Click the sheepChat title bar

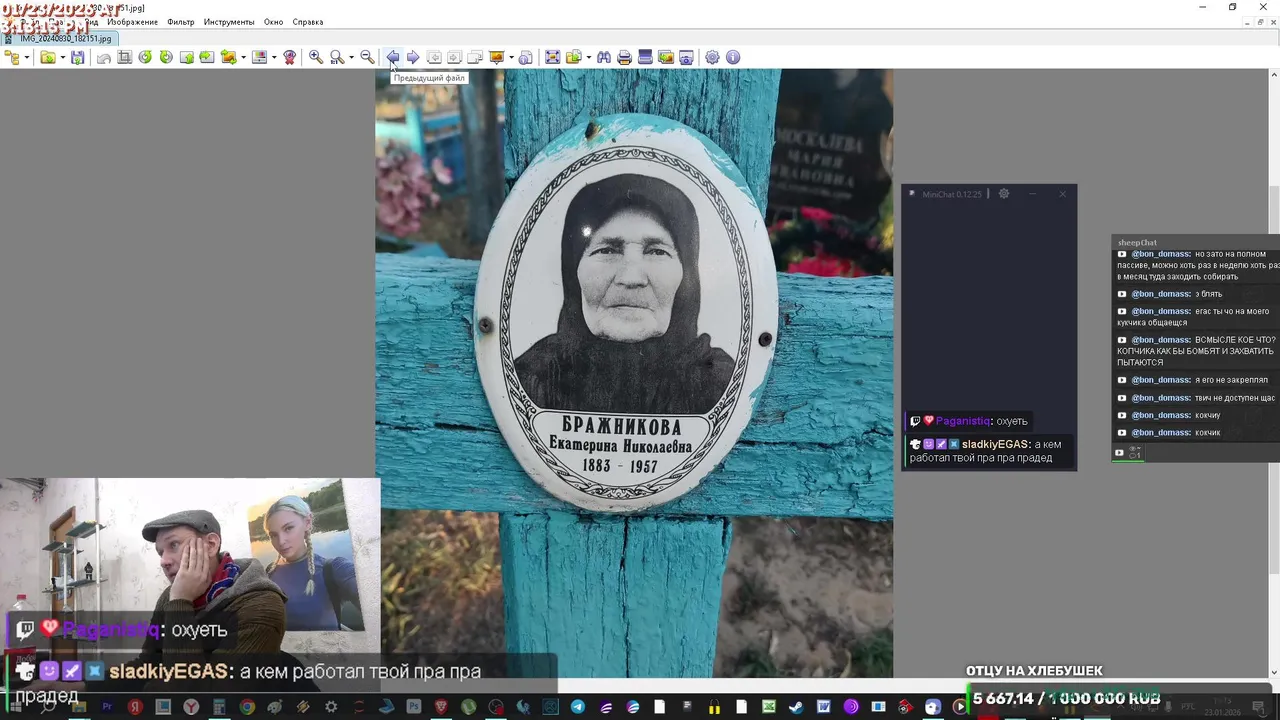click(x=1195, y=242)
